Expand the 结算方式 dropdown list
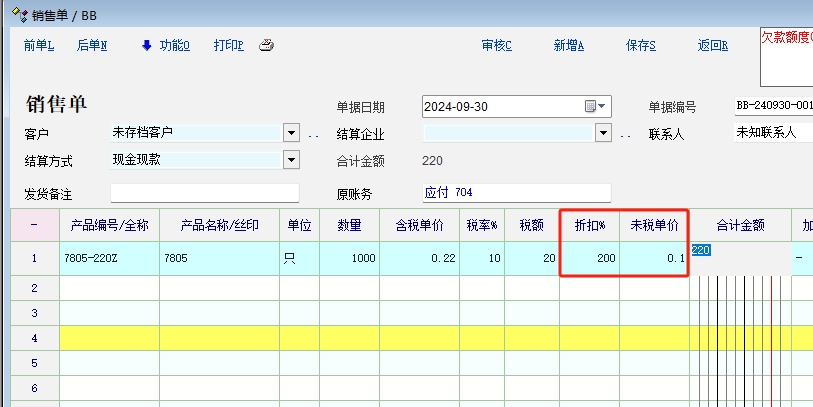The image size is (813, 407). pyautogui.click(x=291, y=160)
